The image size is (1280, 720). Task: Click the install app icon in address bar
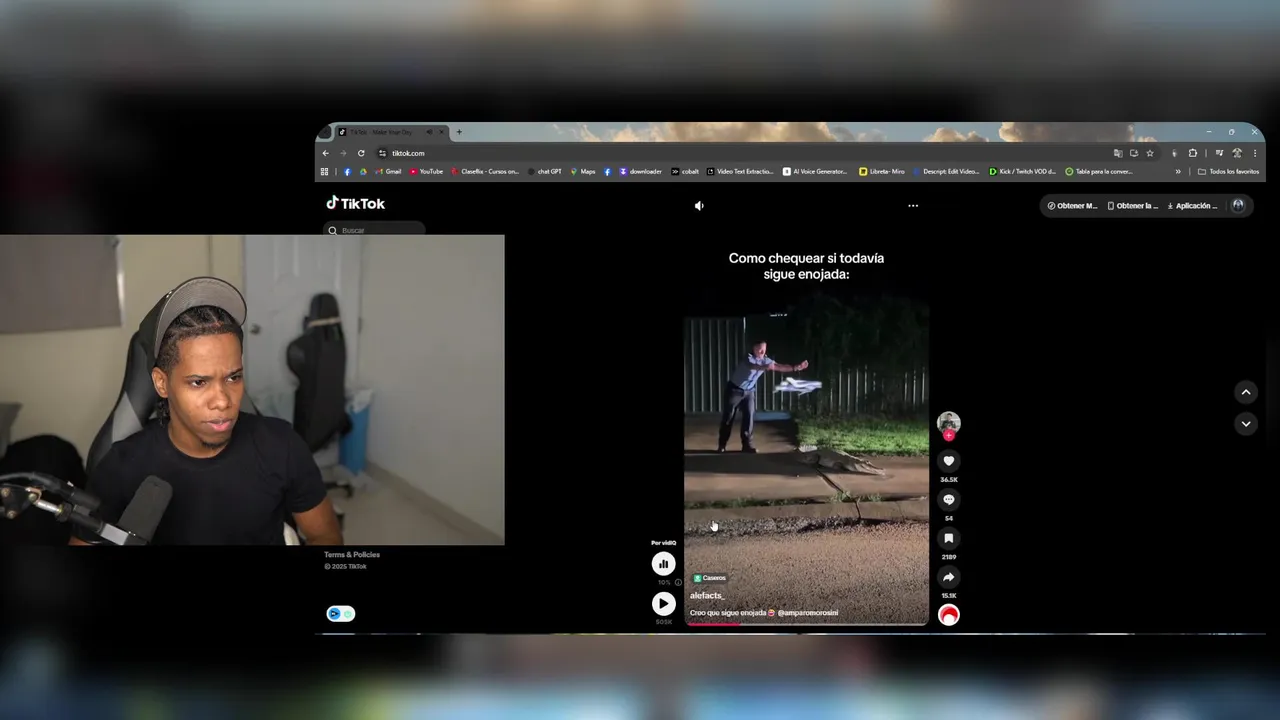pos(1134,153)
